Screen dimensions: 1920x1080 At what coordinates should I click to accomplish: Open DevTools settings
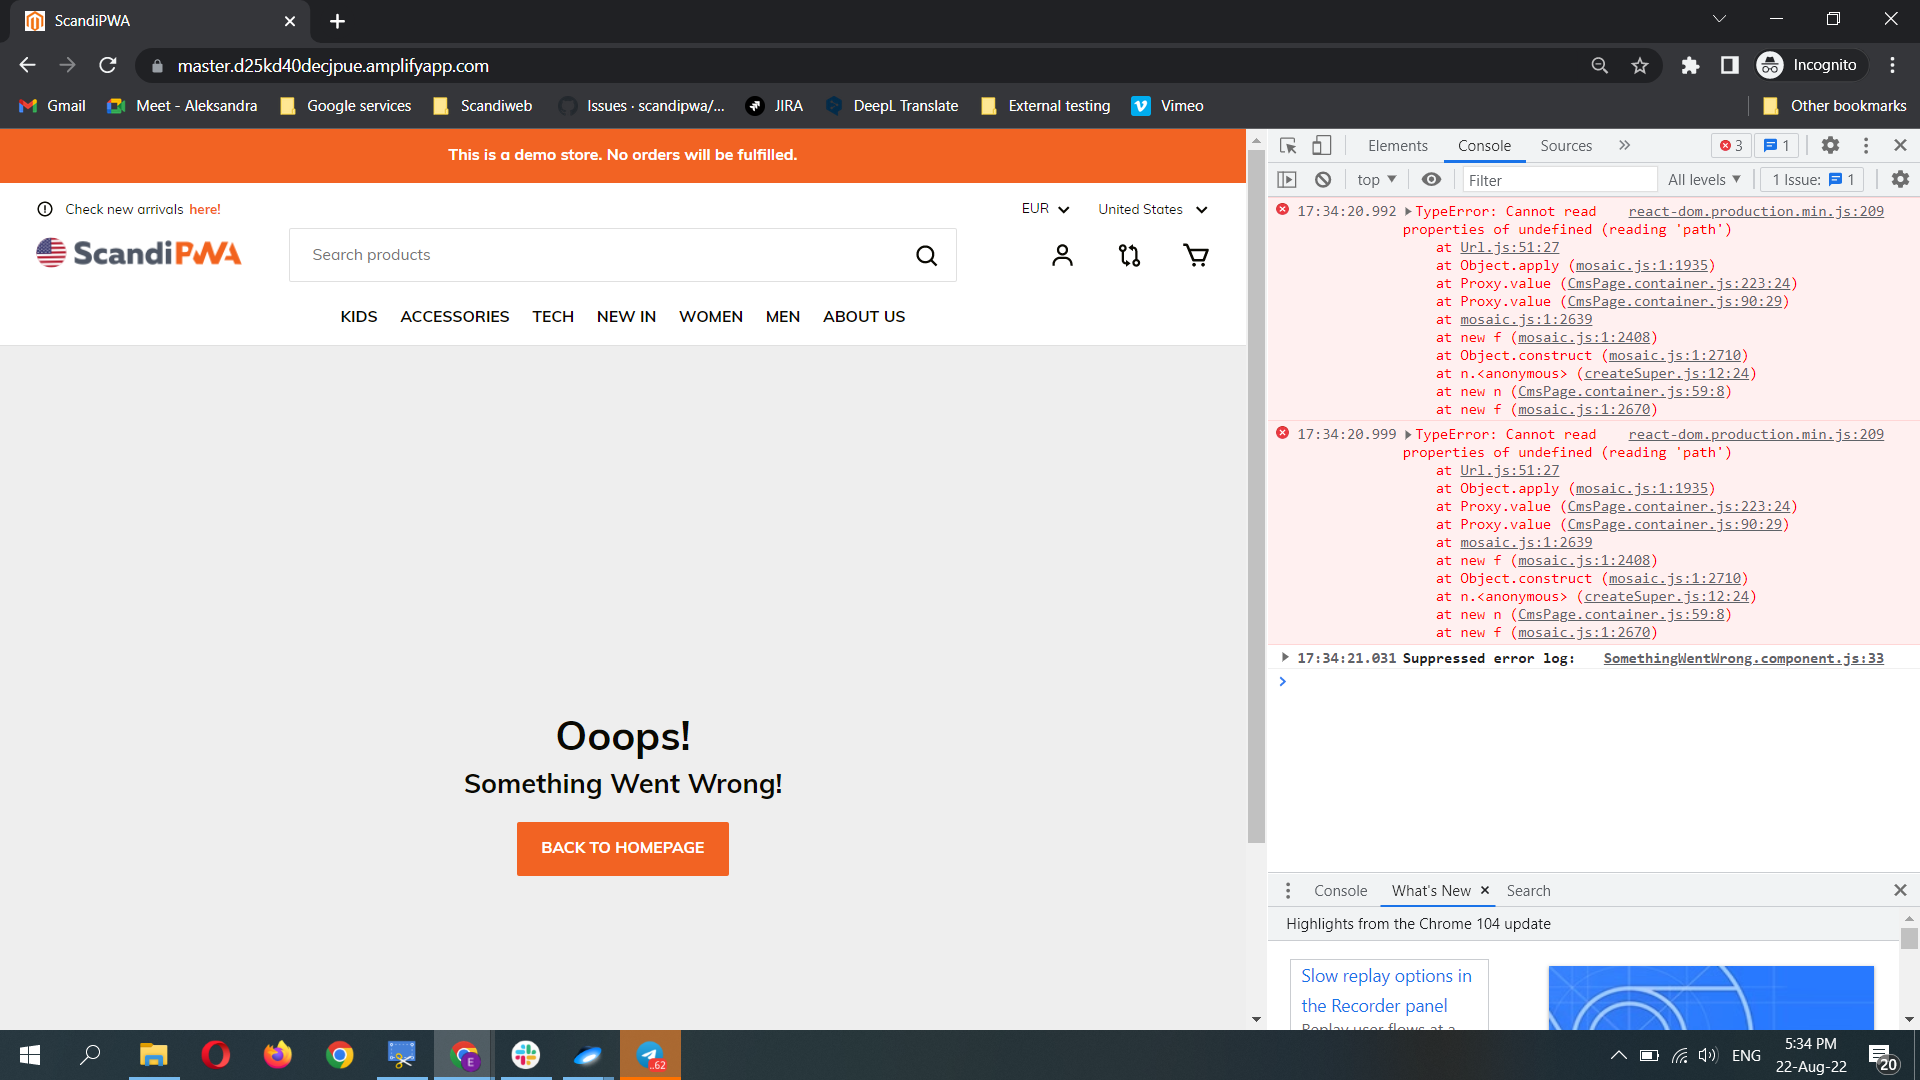click(x=1830, y=145)
